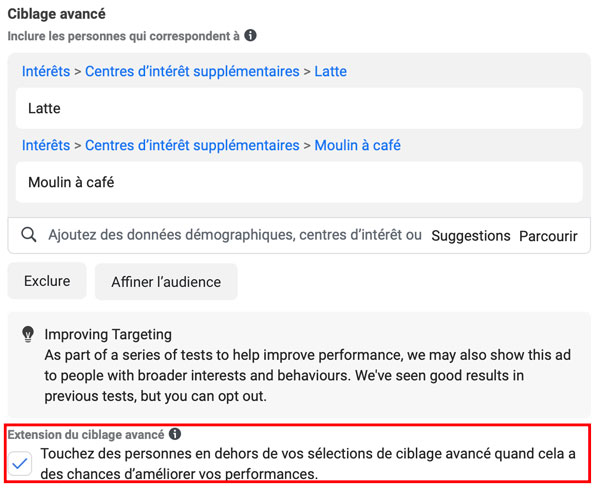Screen dimensions: 600x488
Task: Uncheck the advanced targeting extension checkbox
Action: [x=20, y=463]
